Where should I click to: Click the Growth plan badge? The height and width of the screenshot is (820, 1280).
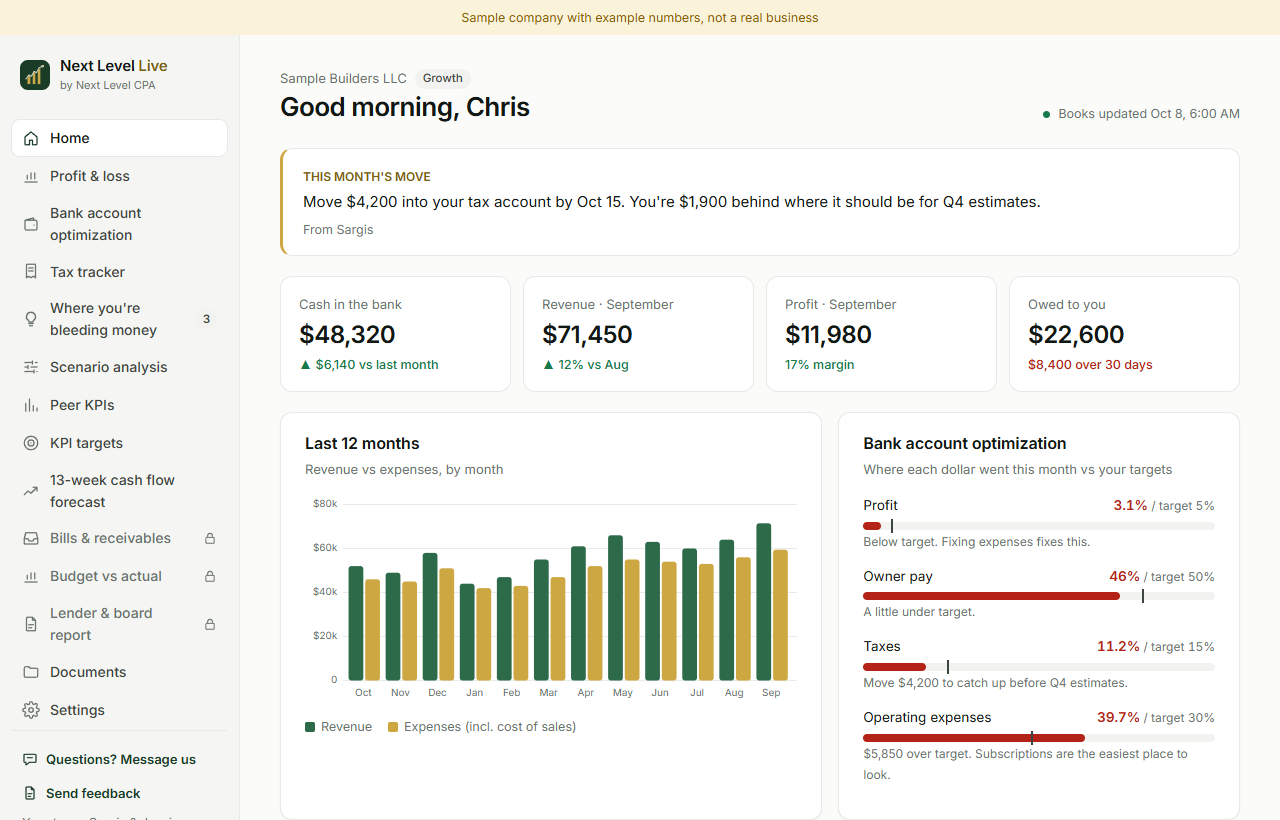[443, 78]
